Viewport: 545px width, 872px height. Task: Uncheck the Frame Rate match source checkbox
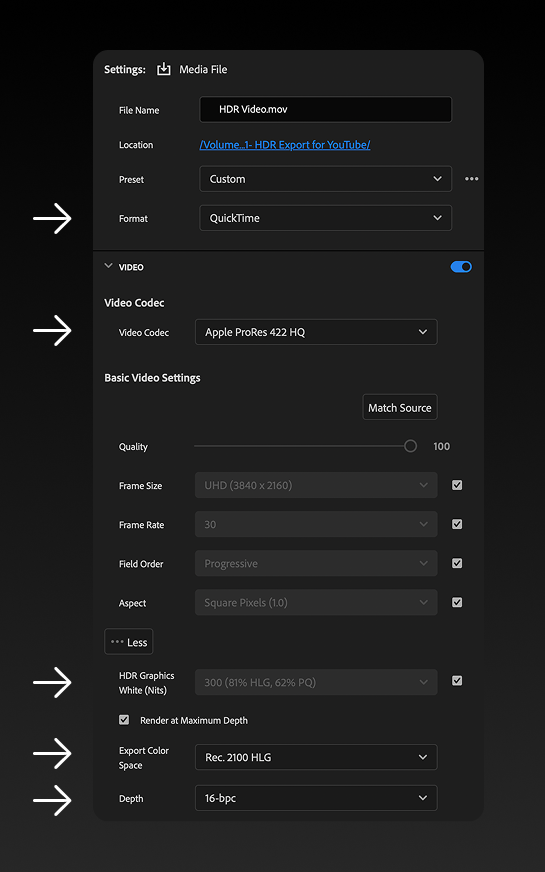click(457, 524)
